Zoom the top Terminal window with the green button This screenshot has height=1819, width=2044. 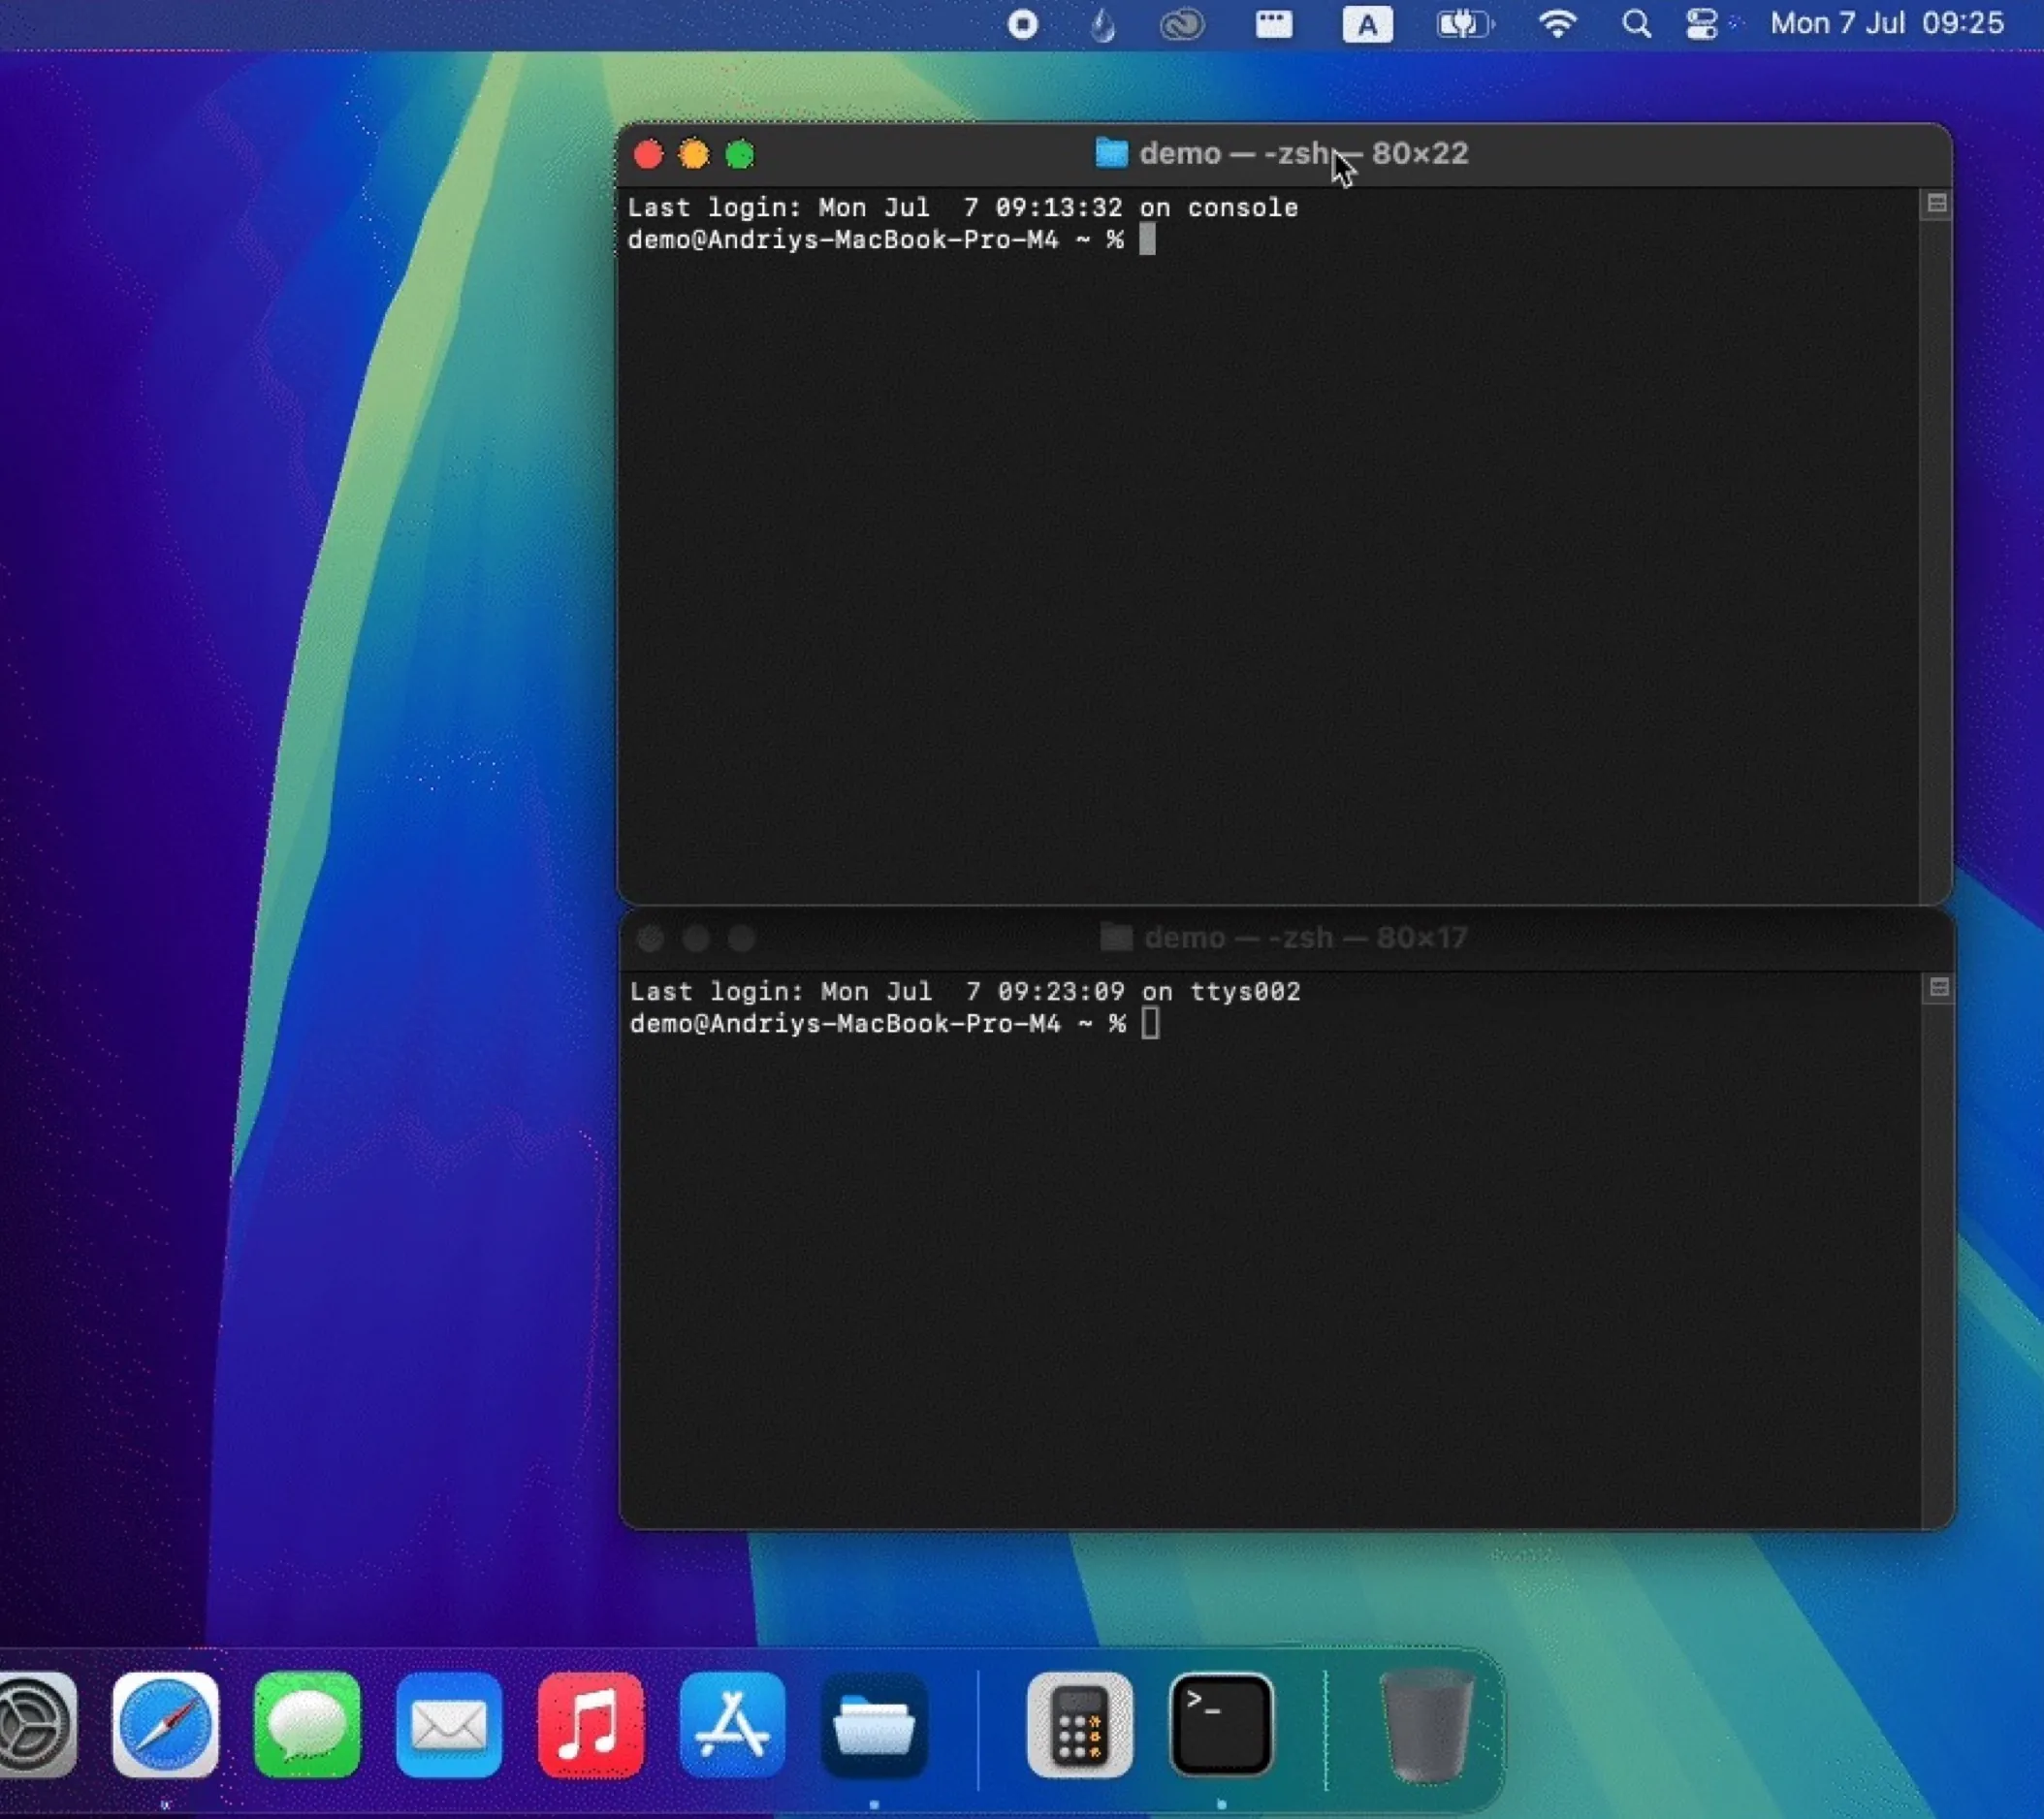(740, 154)
